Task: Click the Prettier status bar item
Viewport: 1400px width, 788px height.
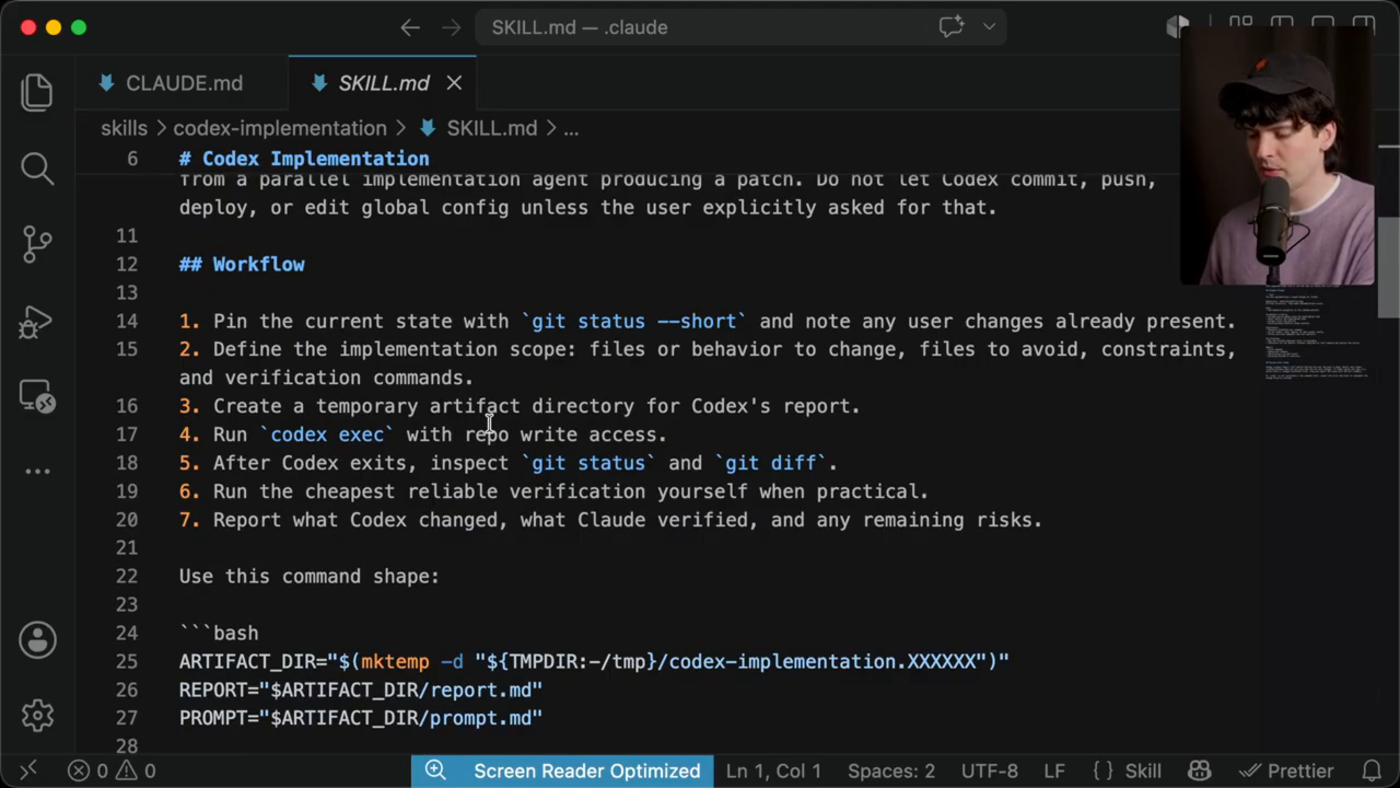Action: 1286,770
